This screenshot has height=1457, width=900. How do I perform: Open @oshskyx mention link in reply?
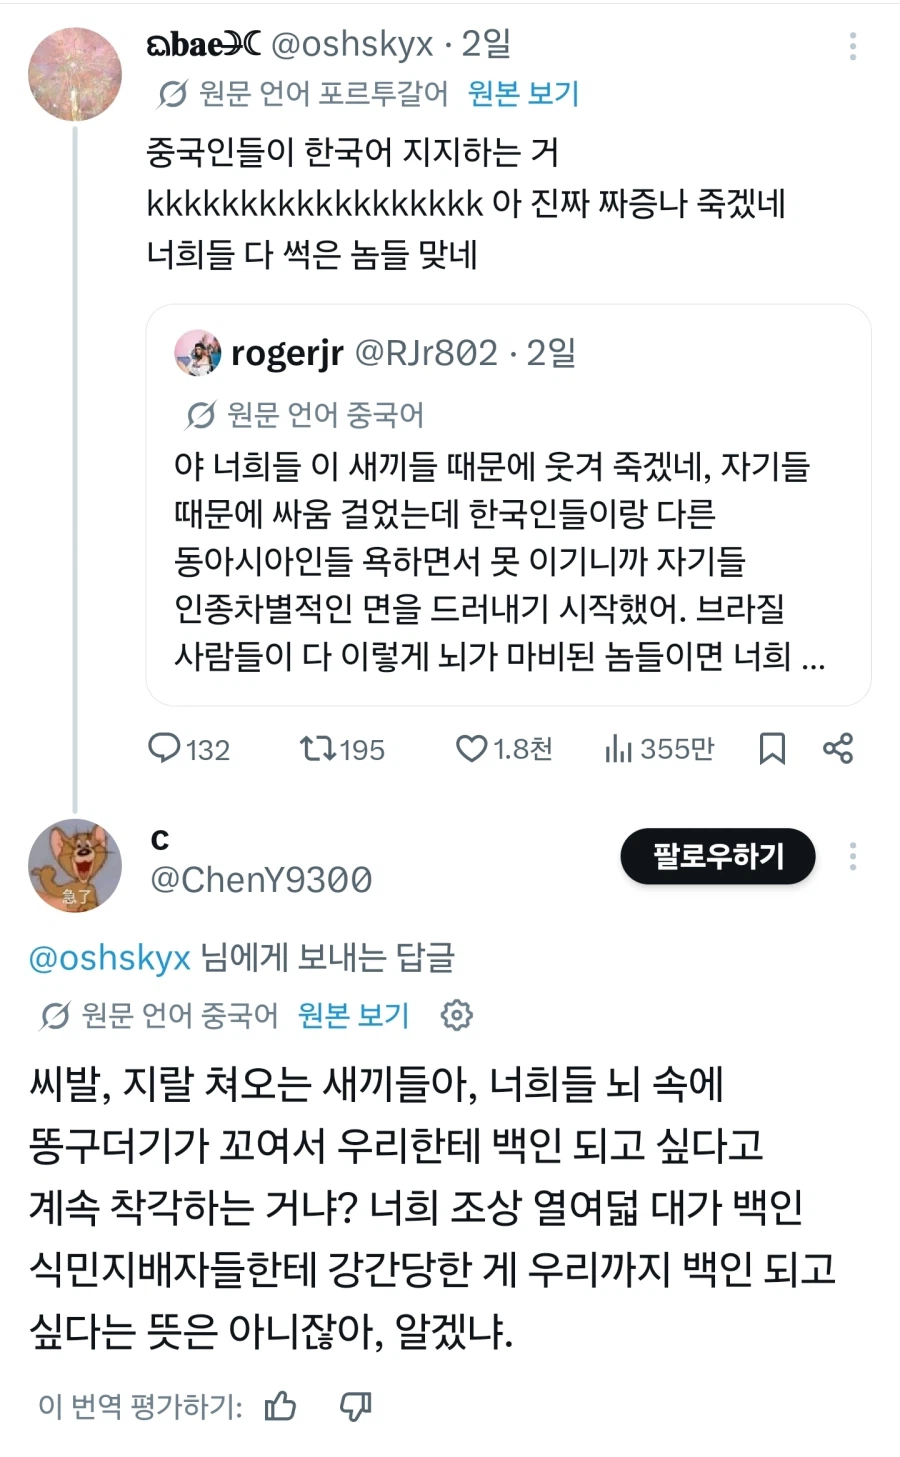110,958
